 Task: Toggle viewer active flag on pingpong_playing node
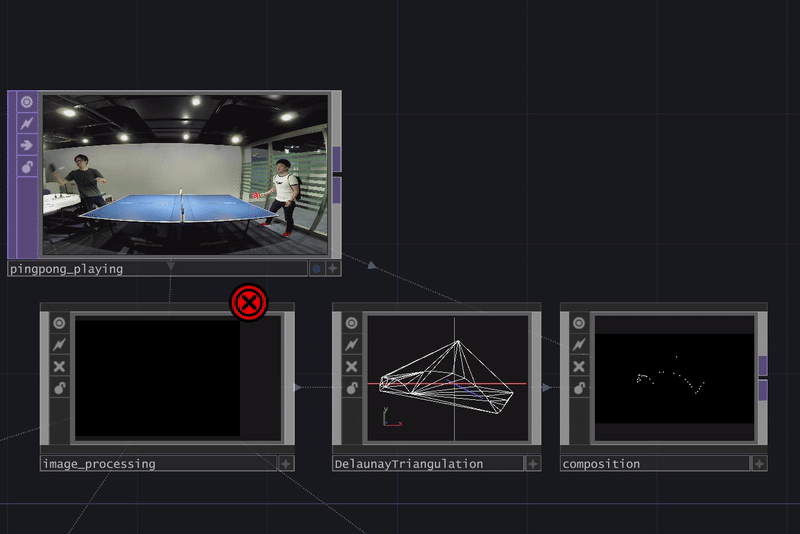point(27,101)
